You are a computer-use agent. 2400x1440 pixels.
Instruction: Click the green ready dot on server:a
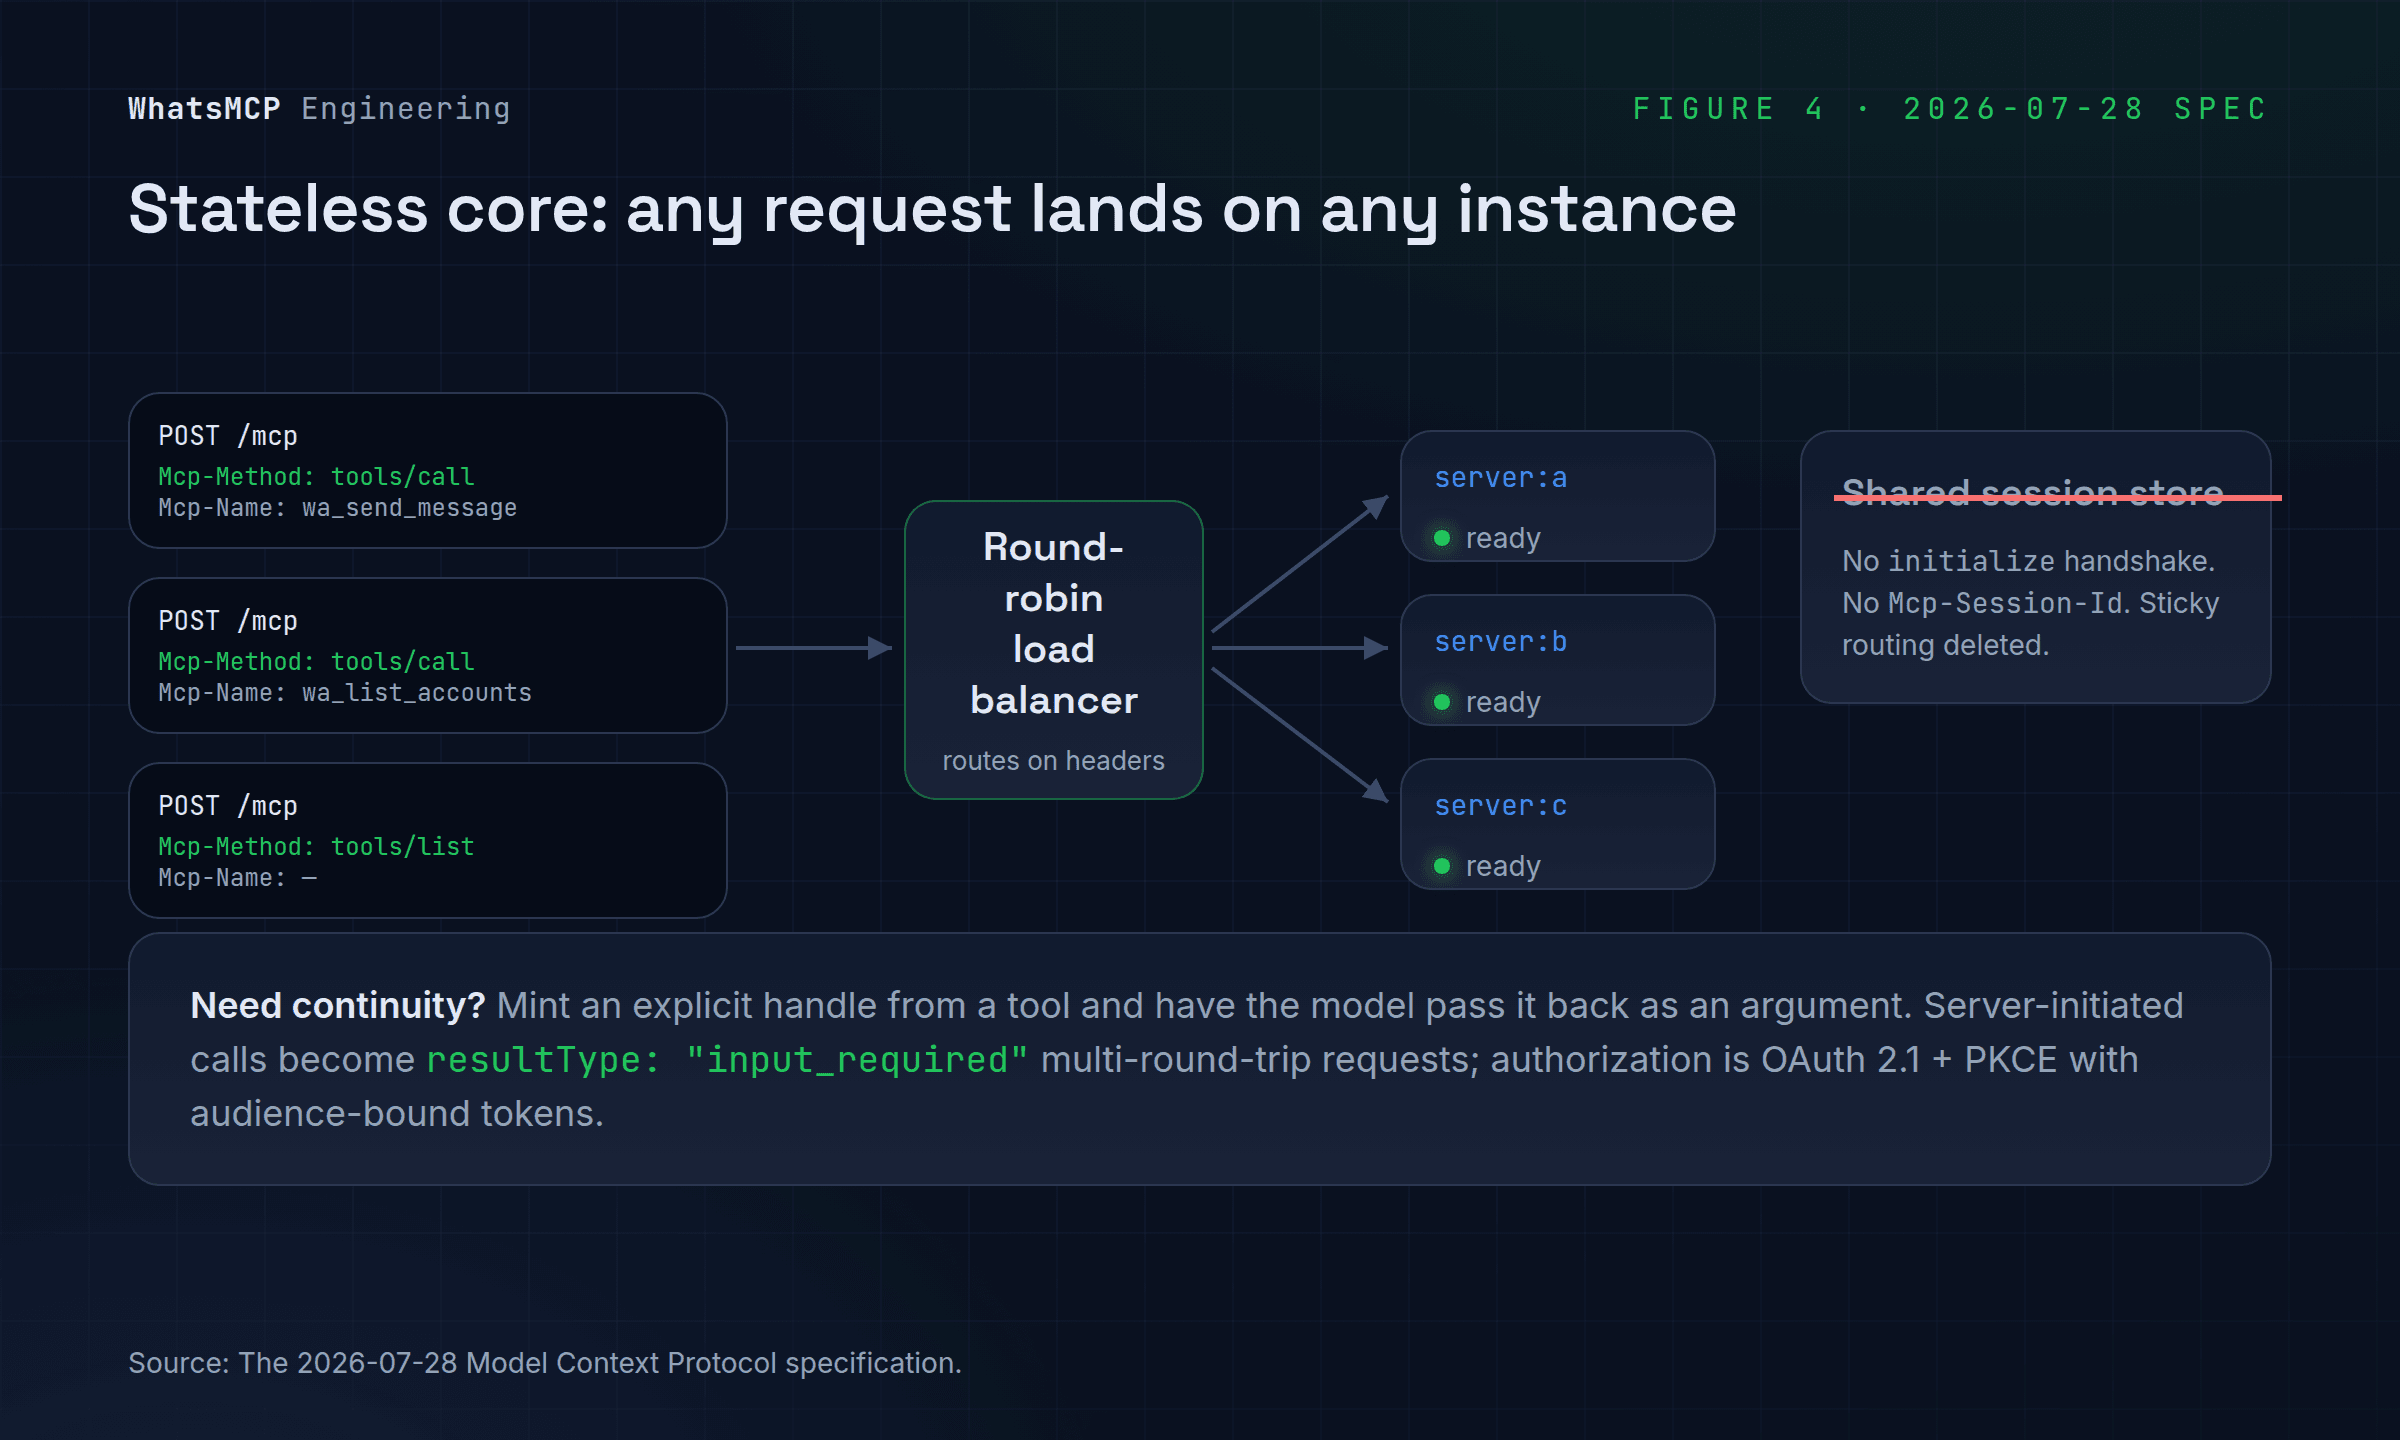(1442, 538)
